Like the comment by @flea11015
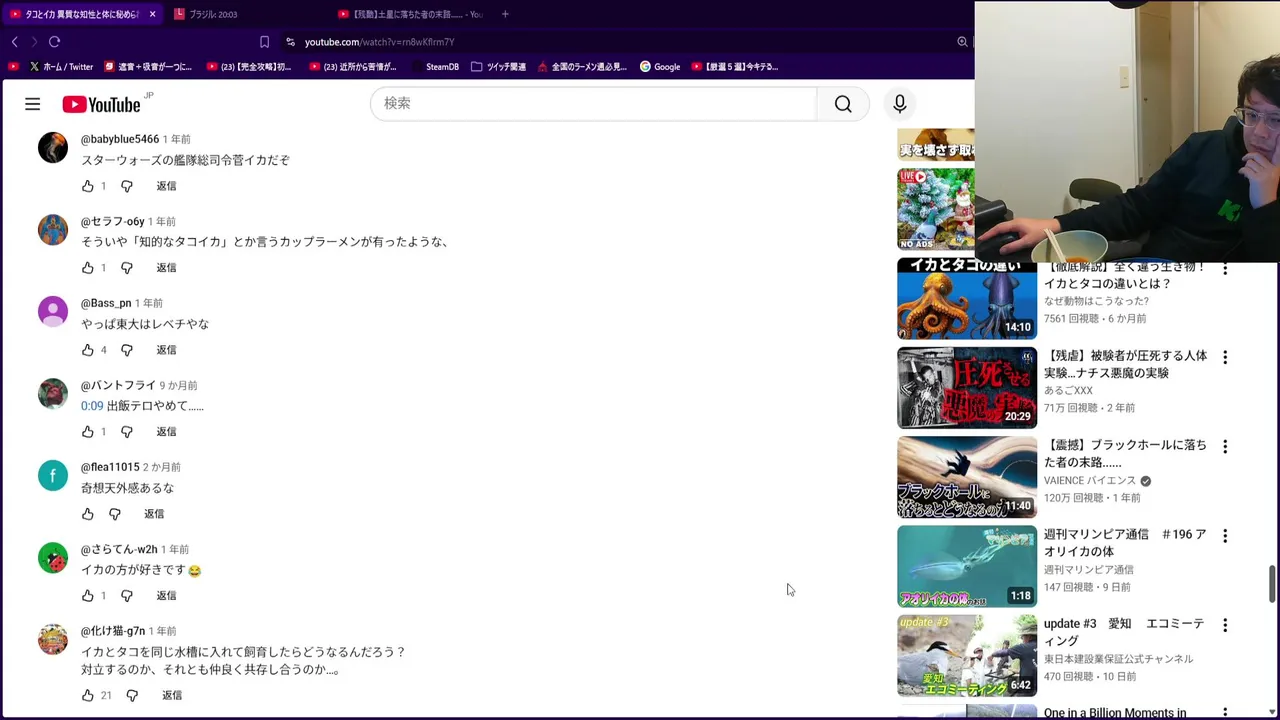Viewport: 1280px width, 720px height. [88, 514]
